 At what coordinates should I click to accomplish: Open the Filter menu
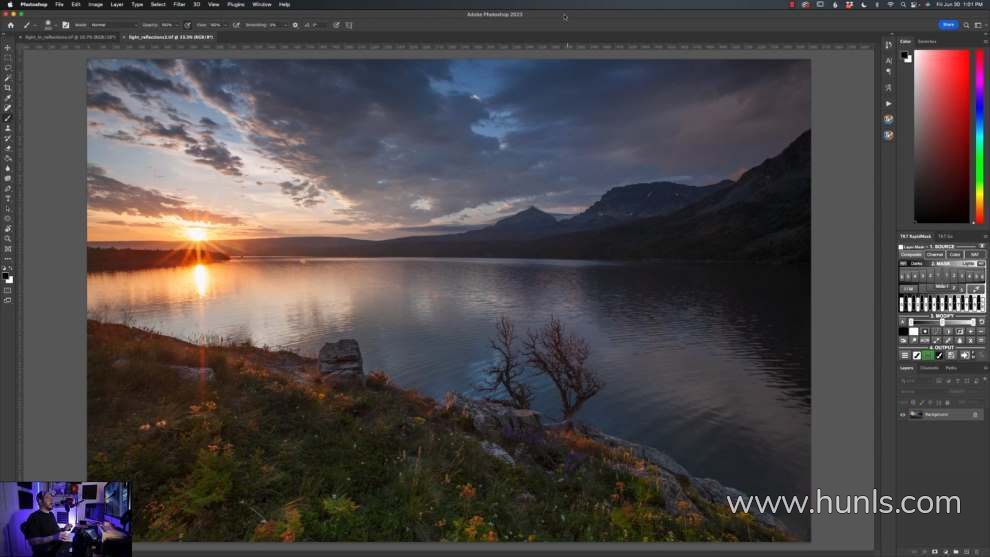click(179, 4)
